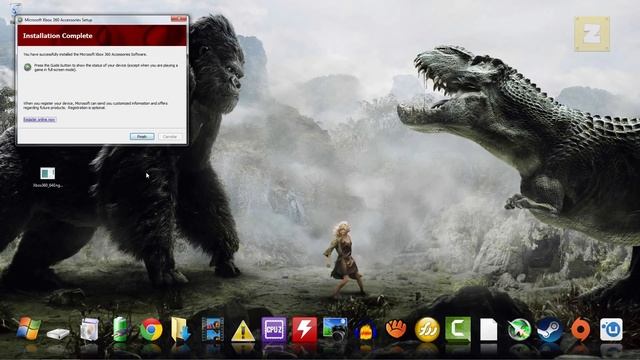The height and width of the screenshot is (360, 640).
Task: Launch the orange claw icon in dock
Action: tap(396, 329)
